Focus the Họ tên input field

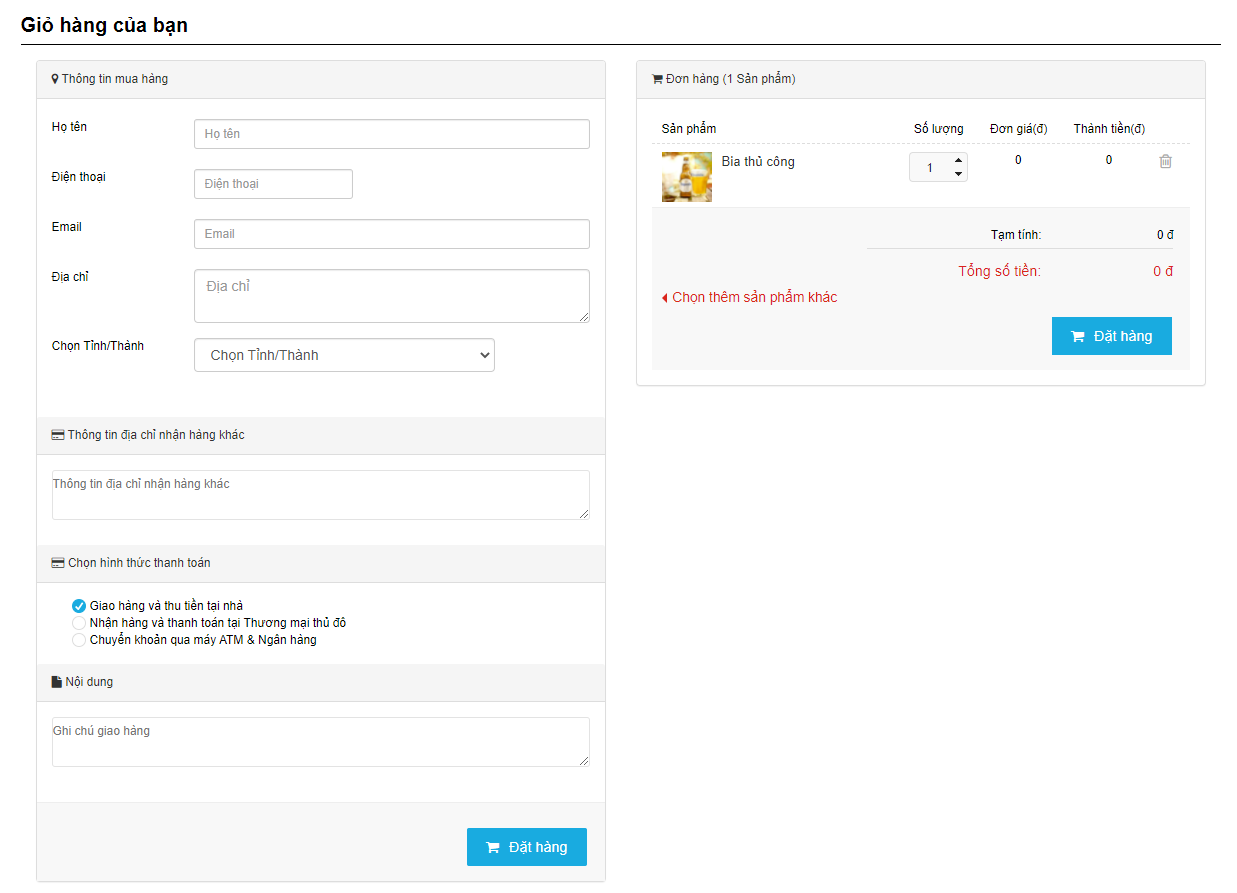tap(391, 134)
